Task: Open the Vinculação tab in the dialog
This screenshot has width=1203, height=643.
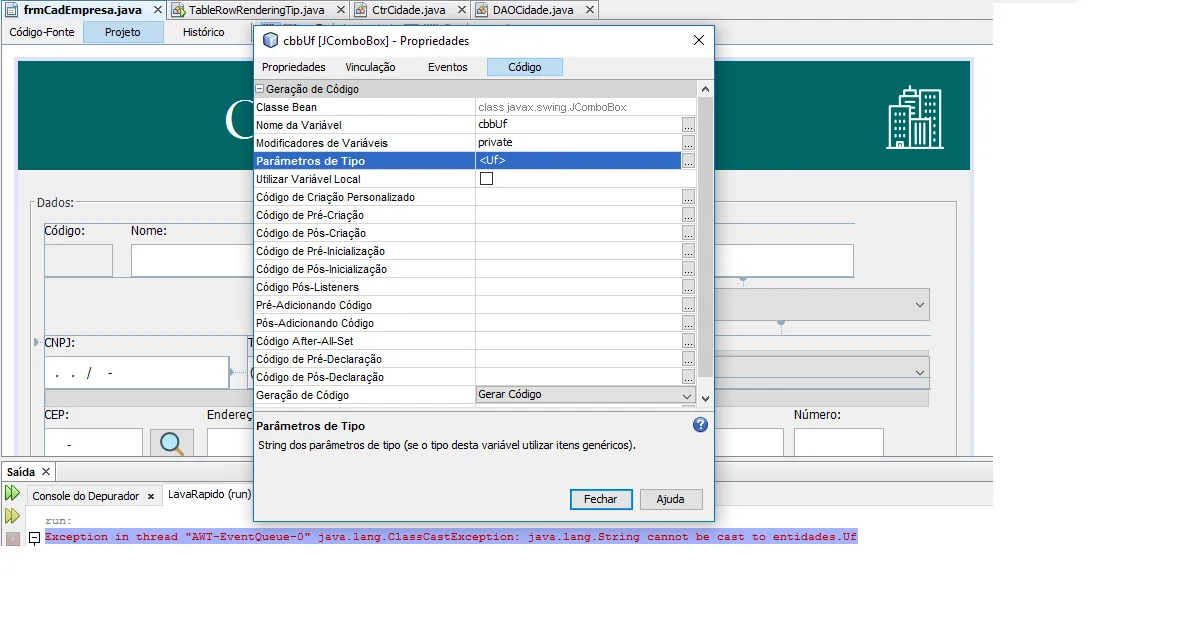Action: (370, 67)
